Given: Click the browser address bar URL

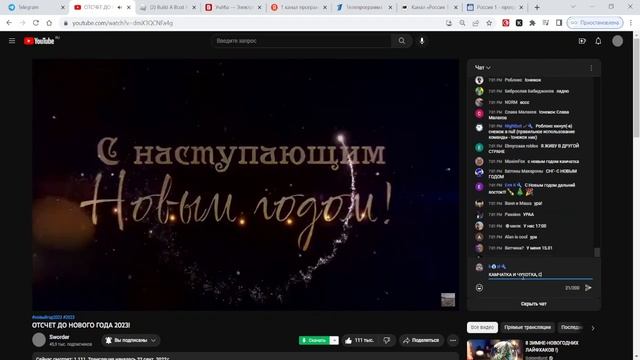Looking at the screenshot, I should pos(122,23).
